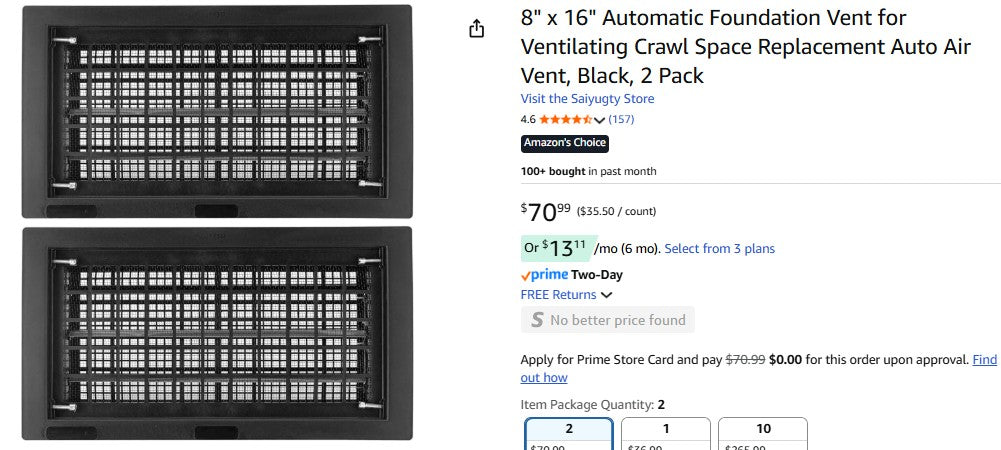Expand the FREE Returns dropdown
Screen dimensions: 1001x450
point(607,295)
